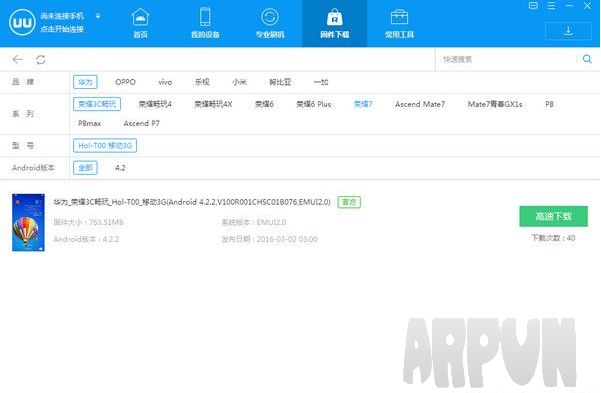The width and height of the screenshot is (601, 393).
Task: Open the 我的设备 tab
Action: [x=205, y=23]
